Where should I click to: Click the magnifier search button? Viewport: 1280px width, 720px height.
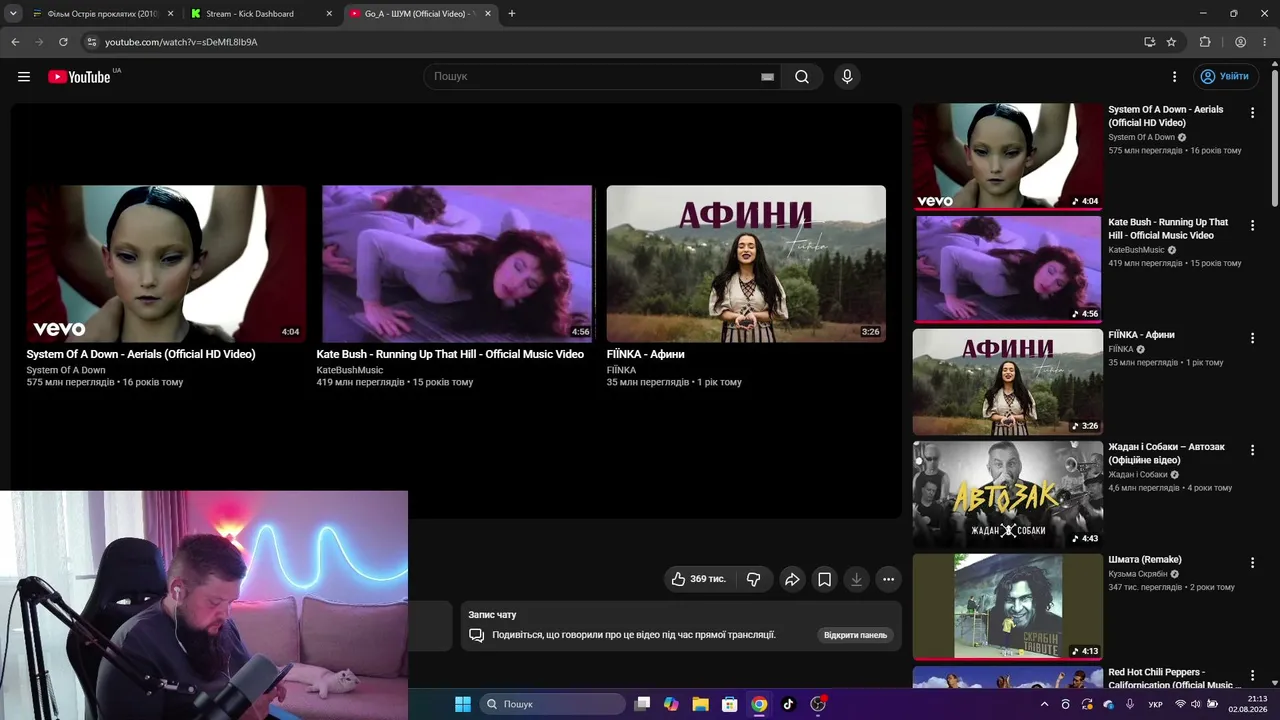point(802,77)
